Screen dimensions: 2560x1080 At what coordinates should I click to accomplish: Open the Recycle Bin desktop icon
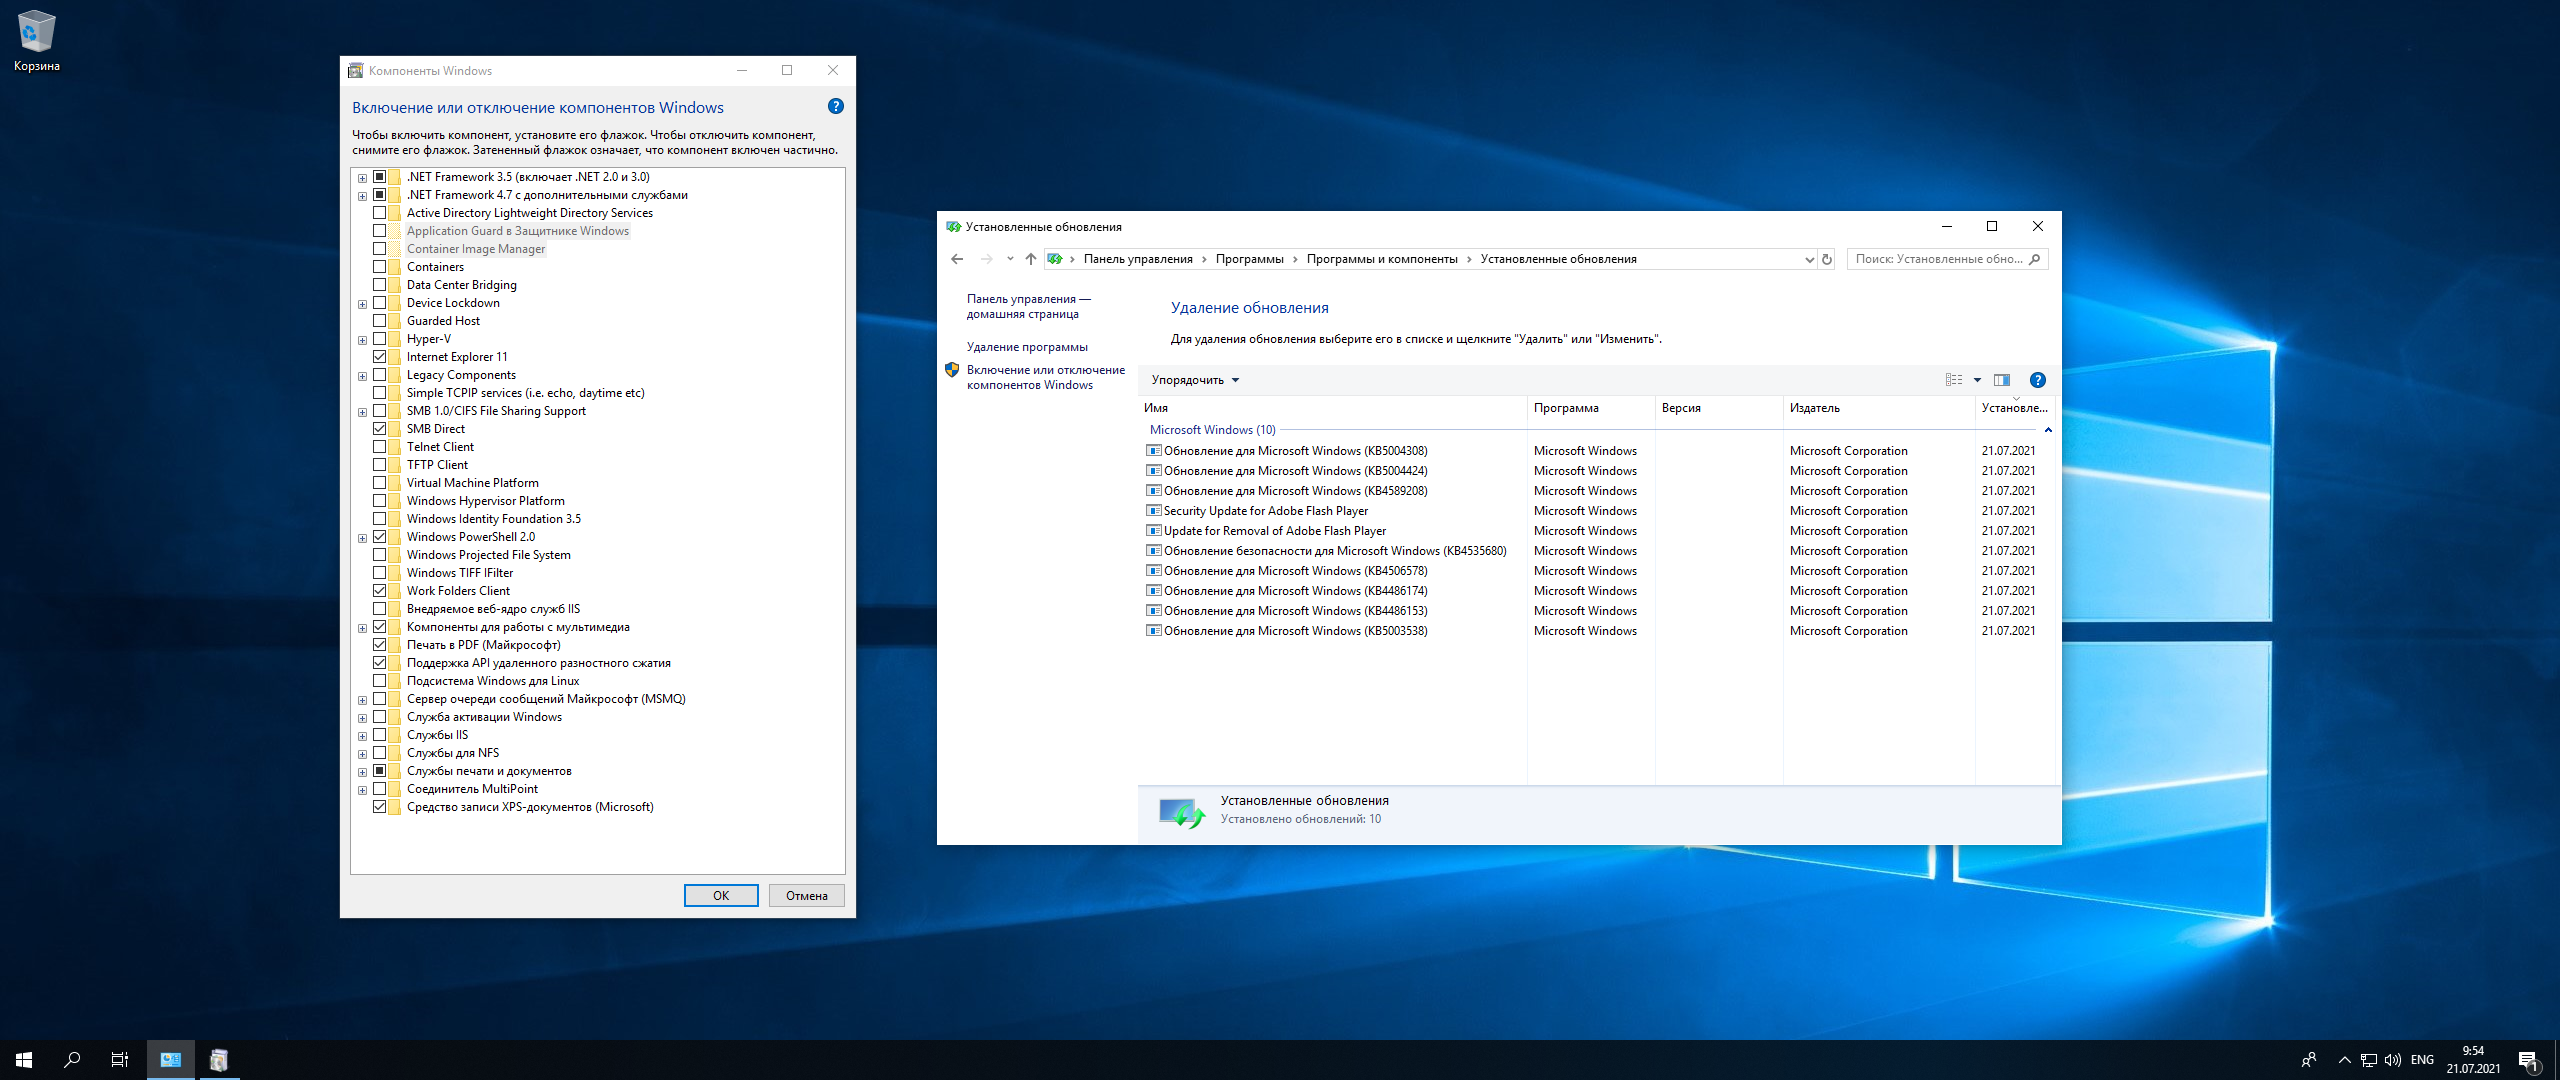37,40
